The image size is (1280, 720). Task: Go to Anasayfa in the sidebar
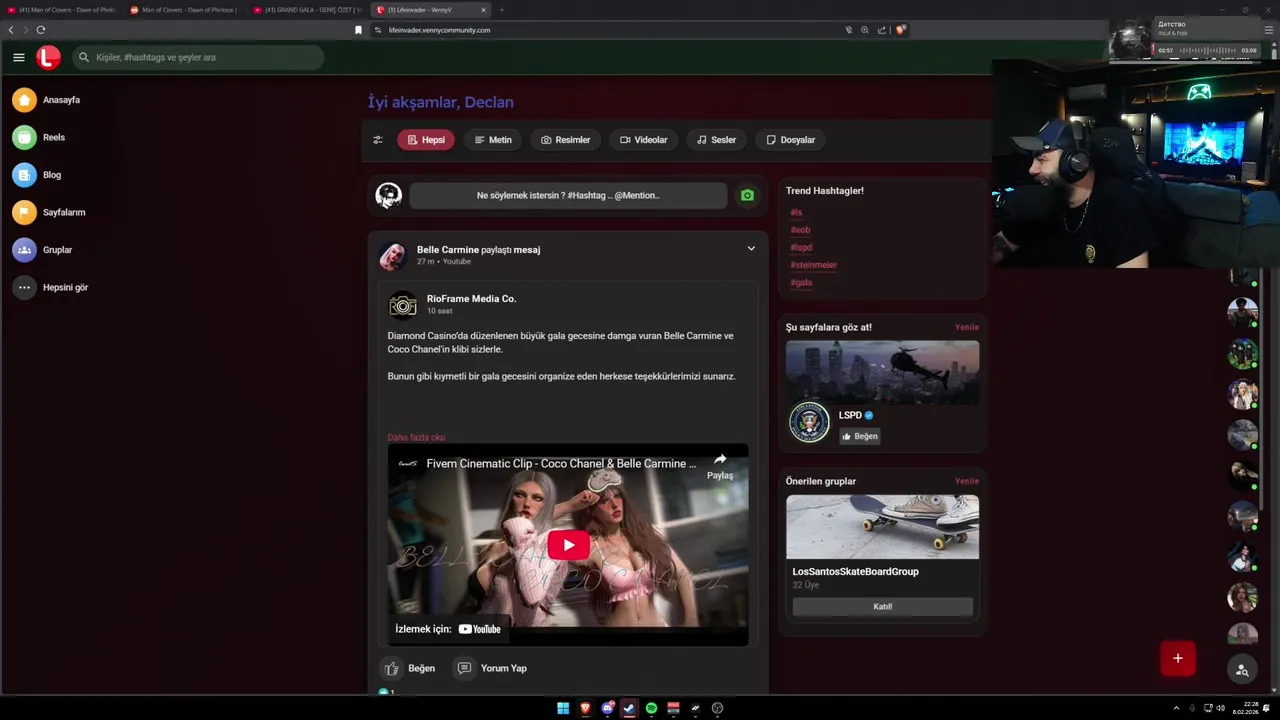pyautogui.click(x=47, y=100)
